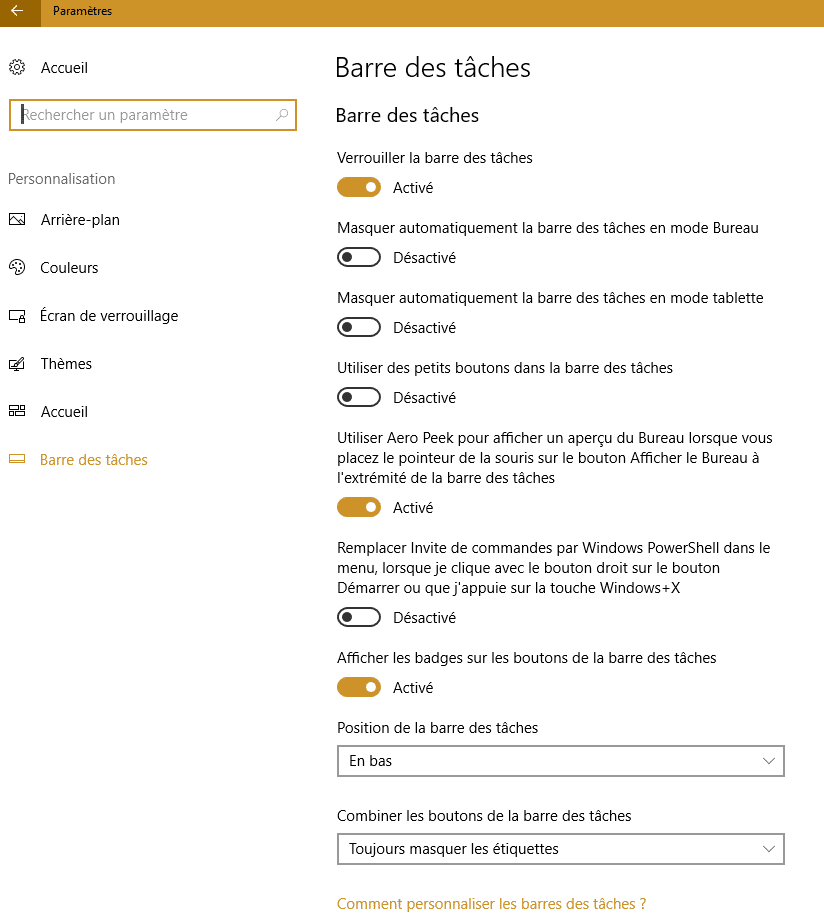Disable Verrouiller la barre des tâches toggle
This screenshot has height=919, width=824.
coord(359,187)
